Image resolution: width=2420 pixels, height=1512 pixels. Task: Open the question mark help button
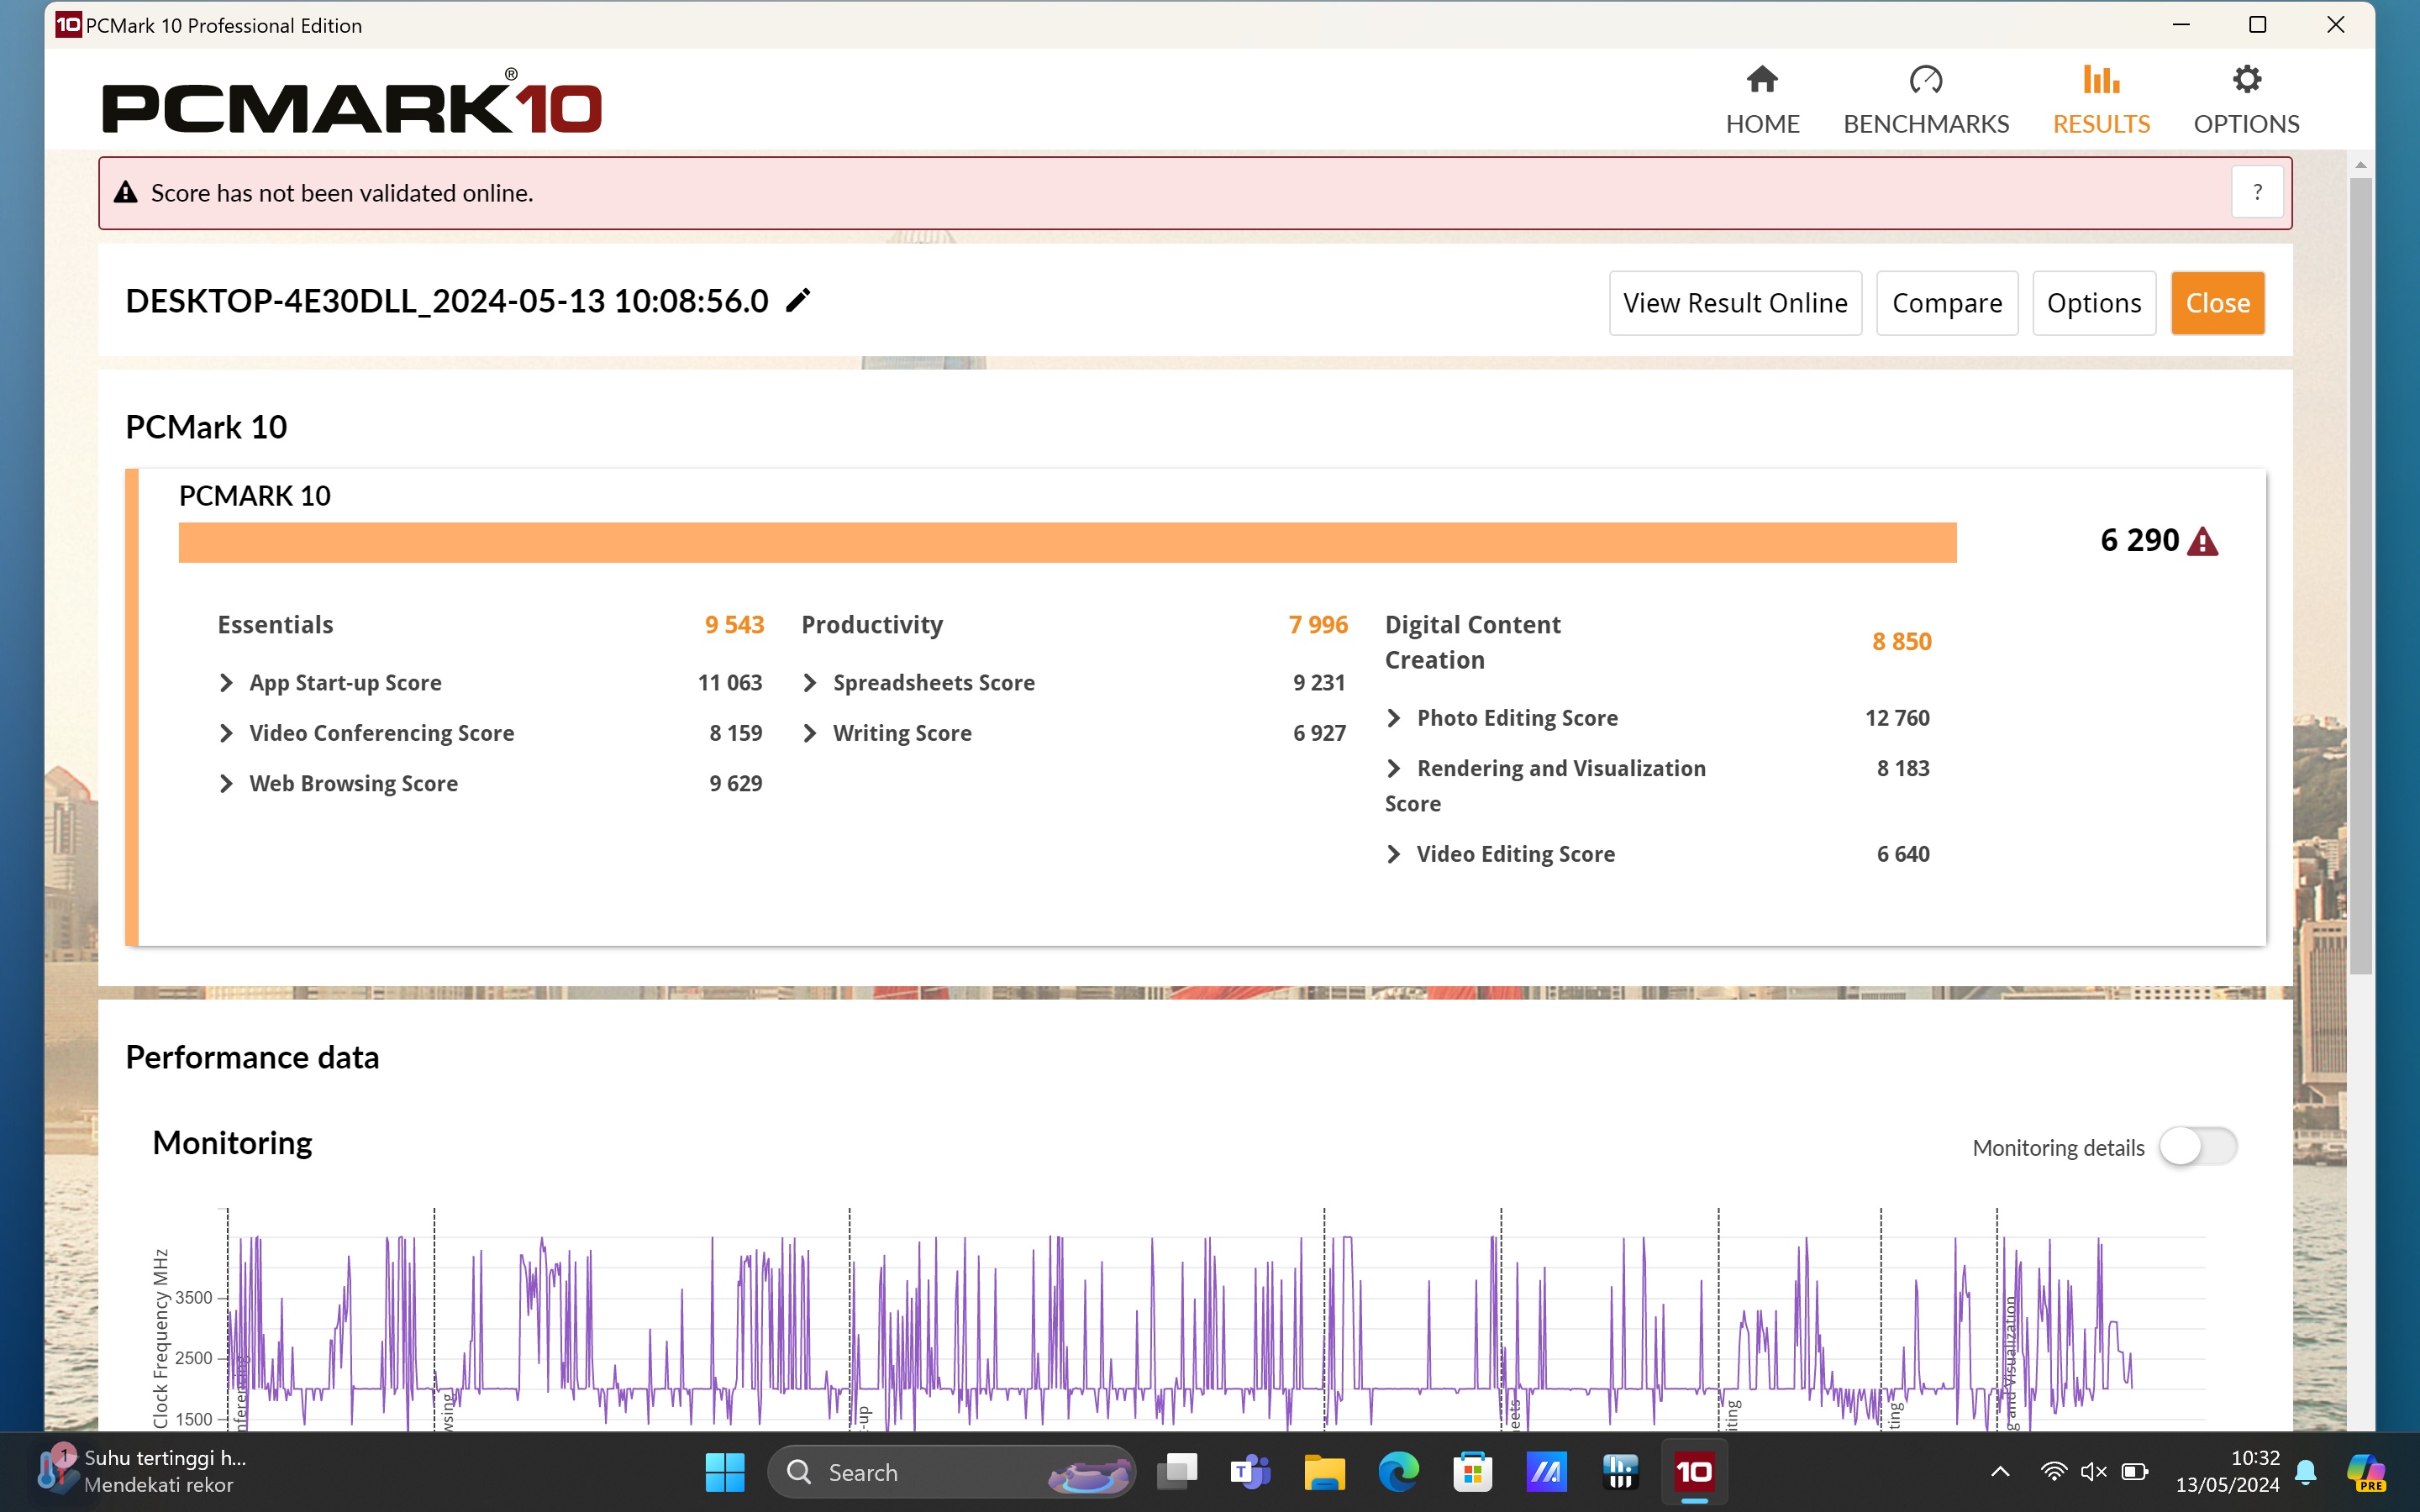click(x=2256, y=192)
